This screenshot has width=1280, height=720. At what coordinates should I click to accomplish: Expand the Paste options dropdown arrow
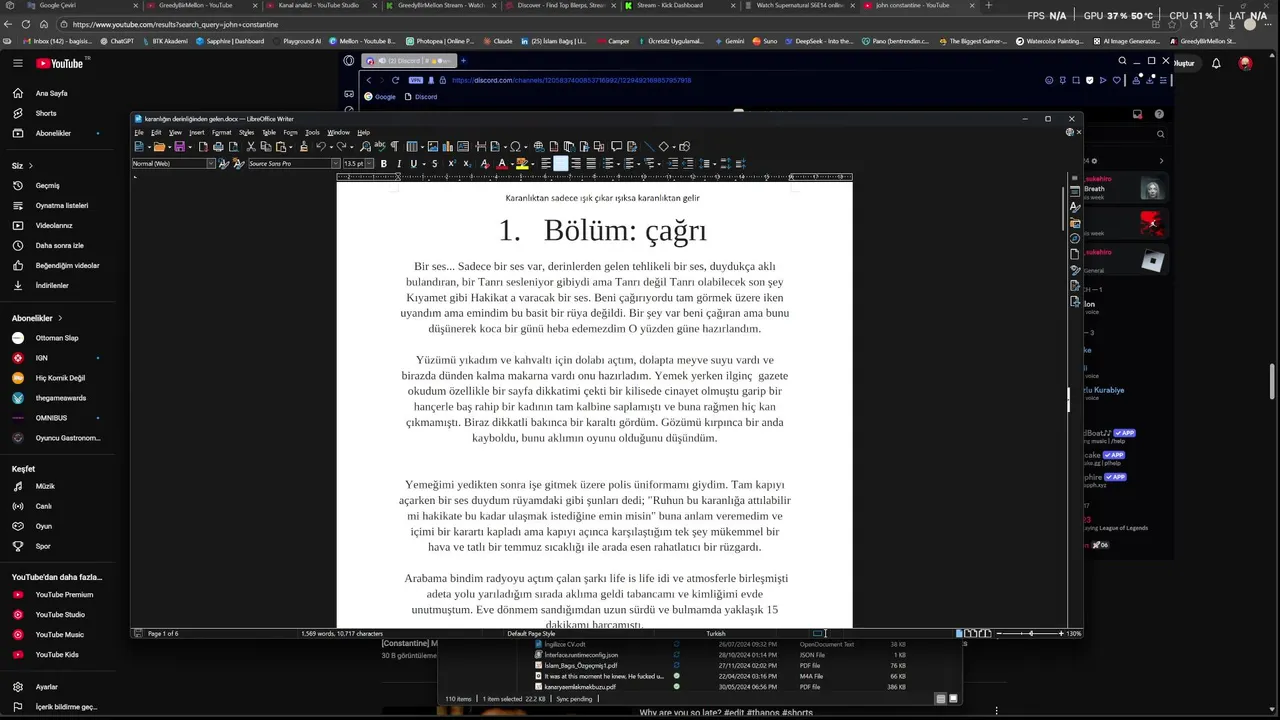pyautogui.click(x=291, y=146)
